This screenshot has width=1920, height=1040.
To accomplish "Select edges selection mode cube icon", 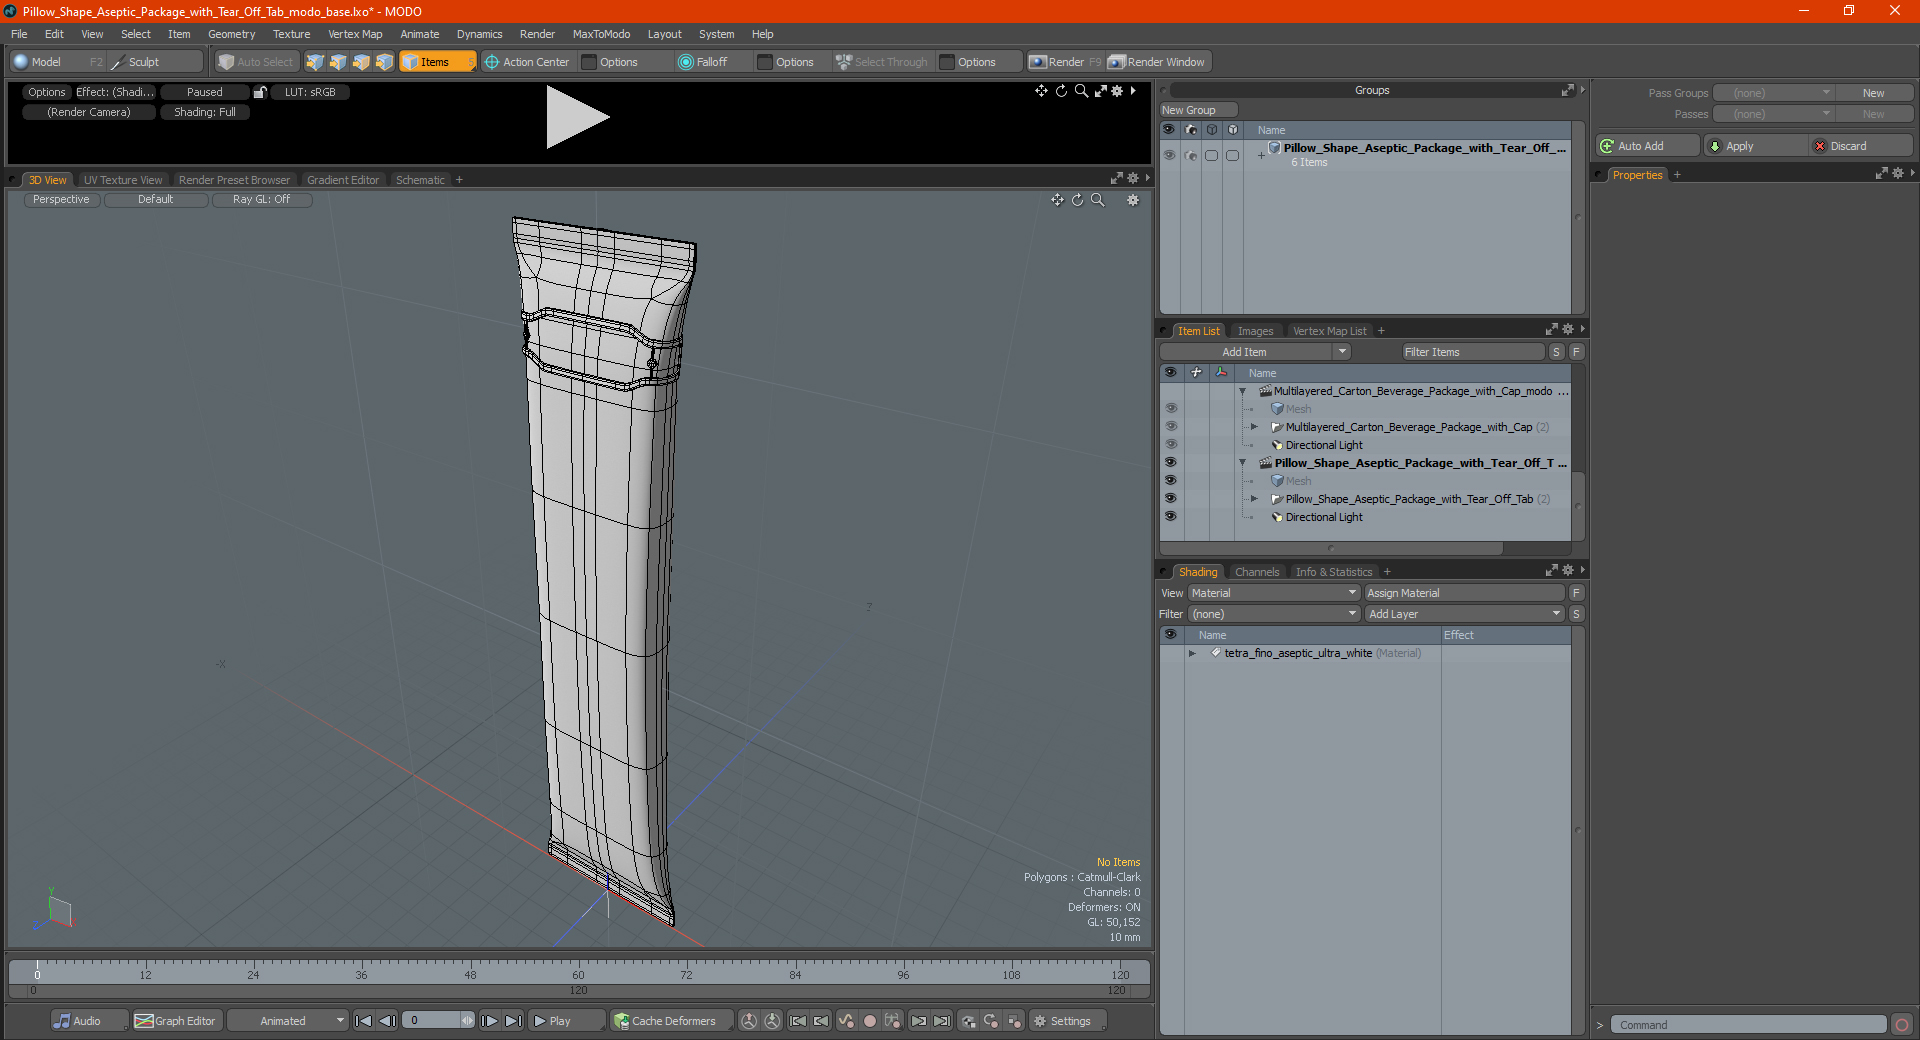I will tap(338, 62).
